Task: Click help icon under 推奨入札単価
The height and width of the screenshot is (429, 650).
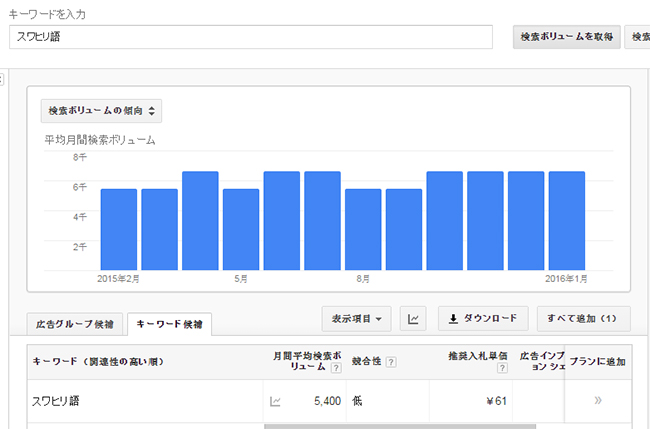Action: 502,368
